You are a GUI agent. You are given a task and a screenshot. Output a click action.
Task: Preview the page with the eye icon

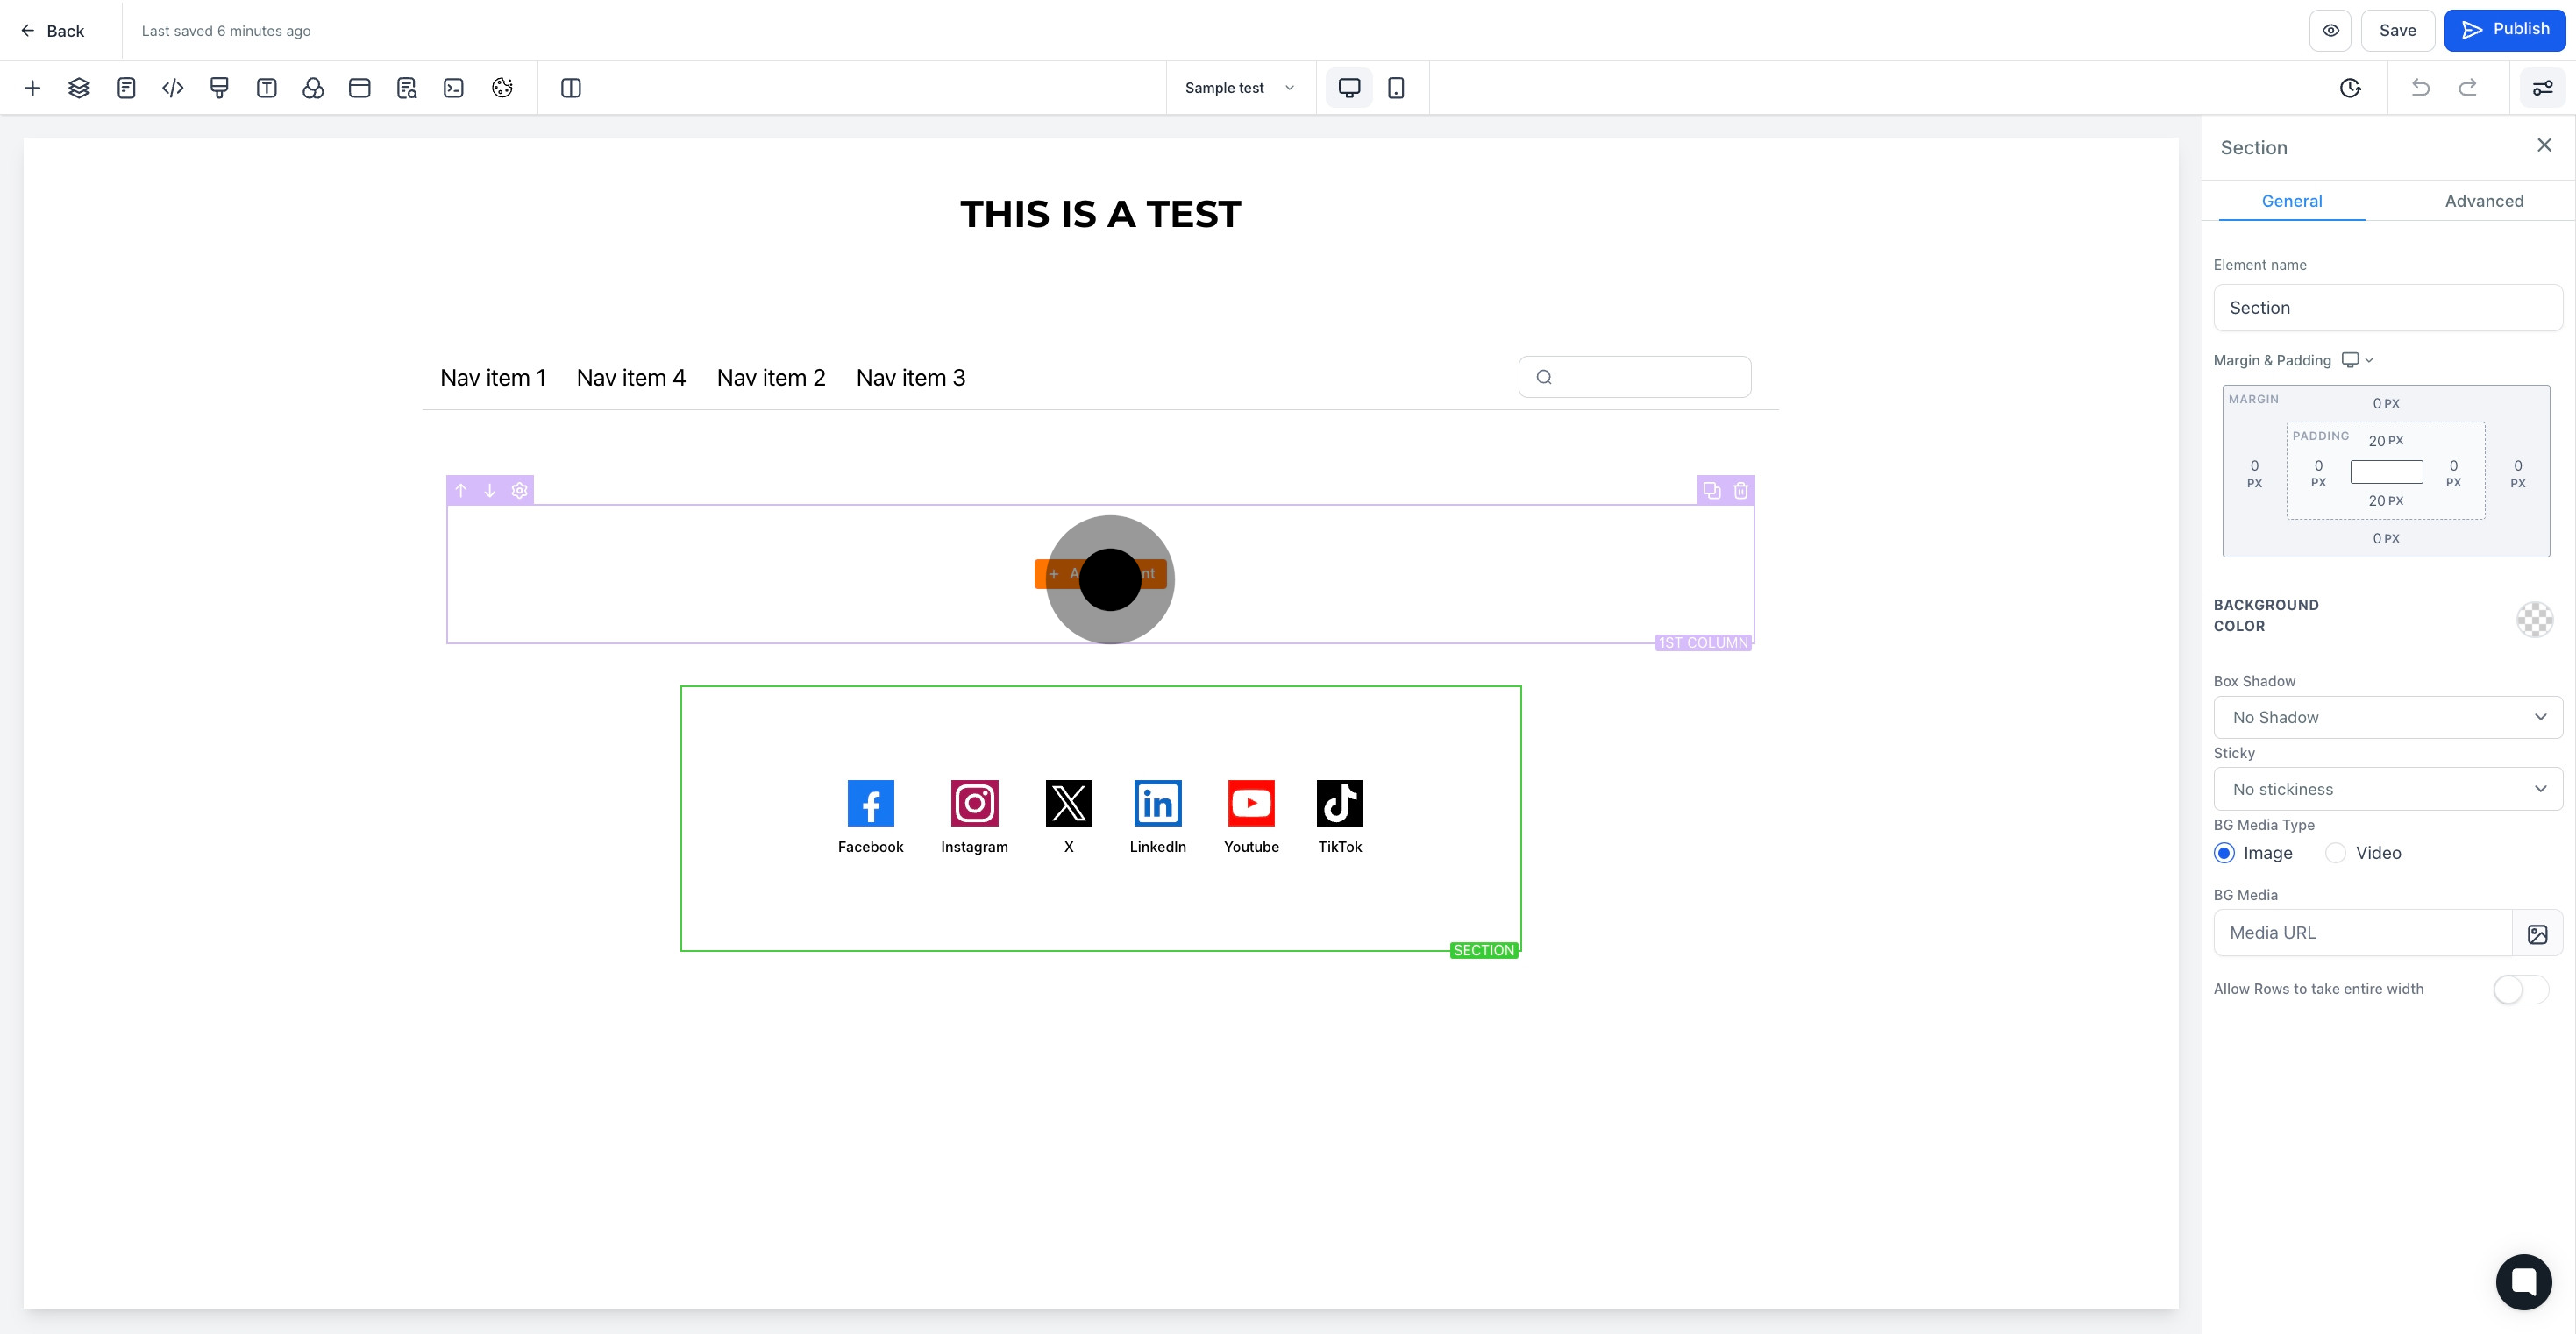pos(2330,30)
